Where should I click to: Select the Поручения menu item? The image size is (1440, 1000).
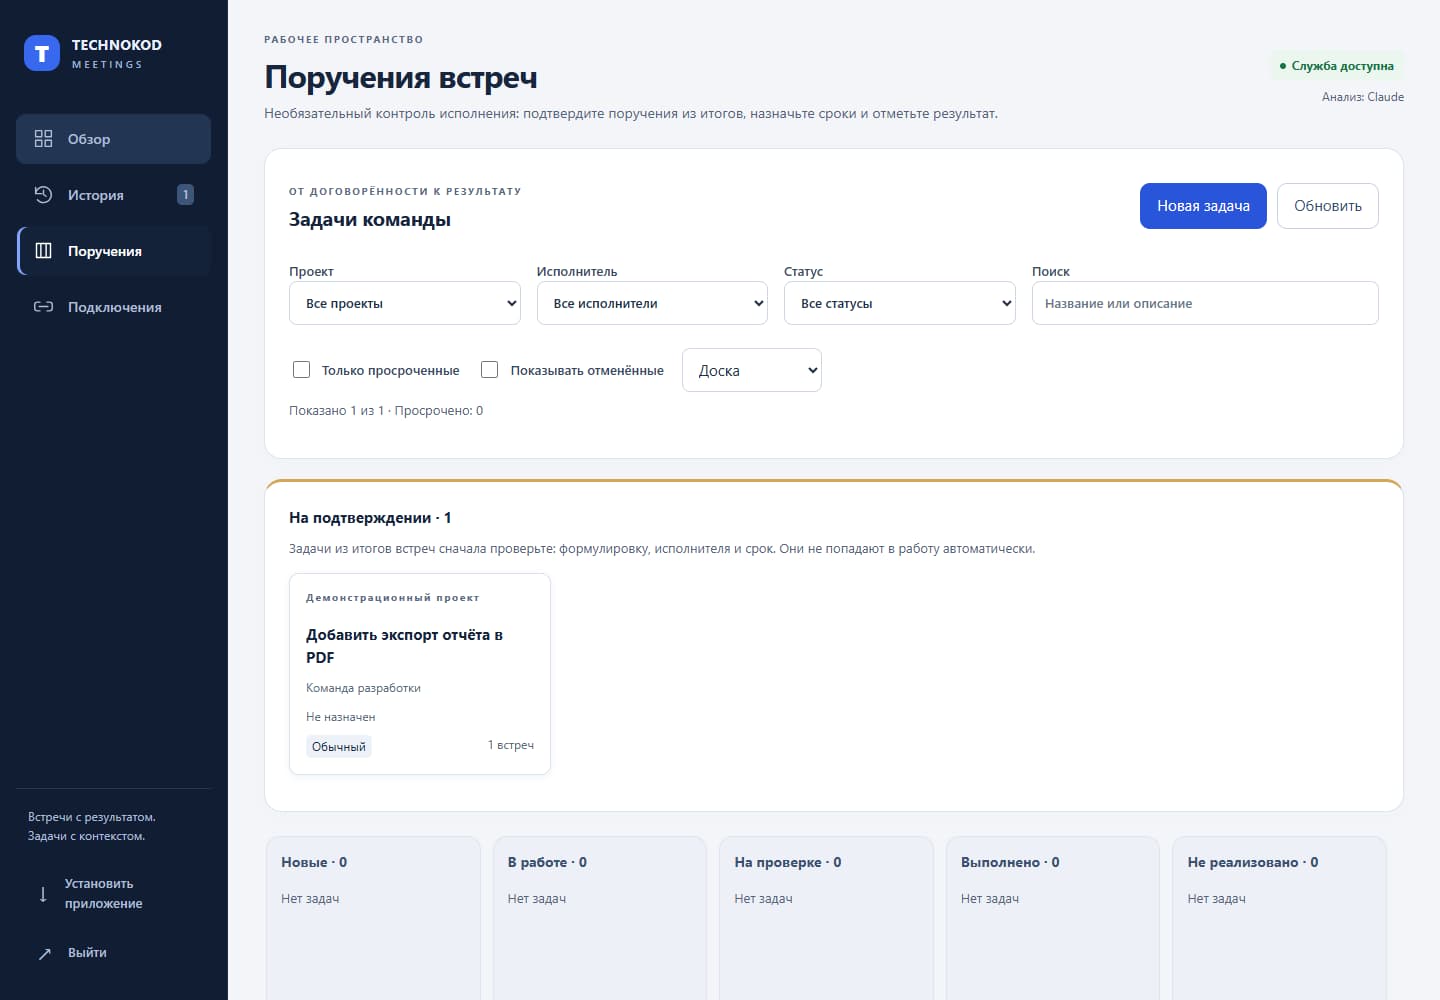click(x=114, y=251)
